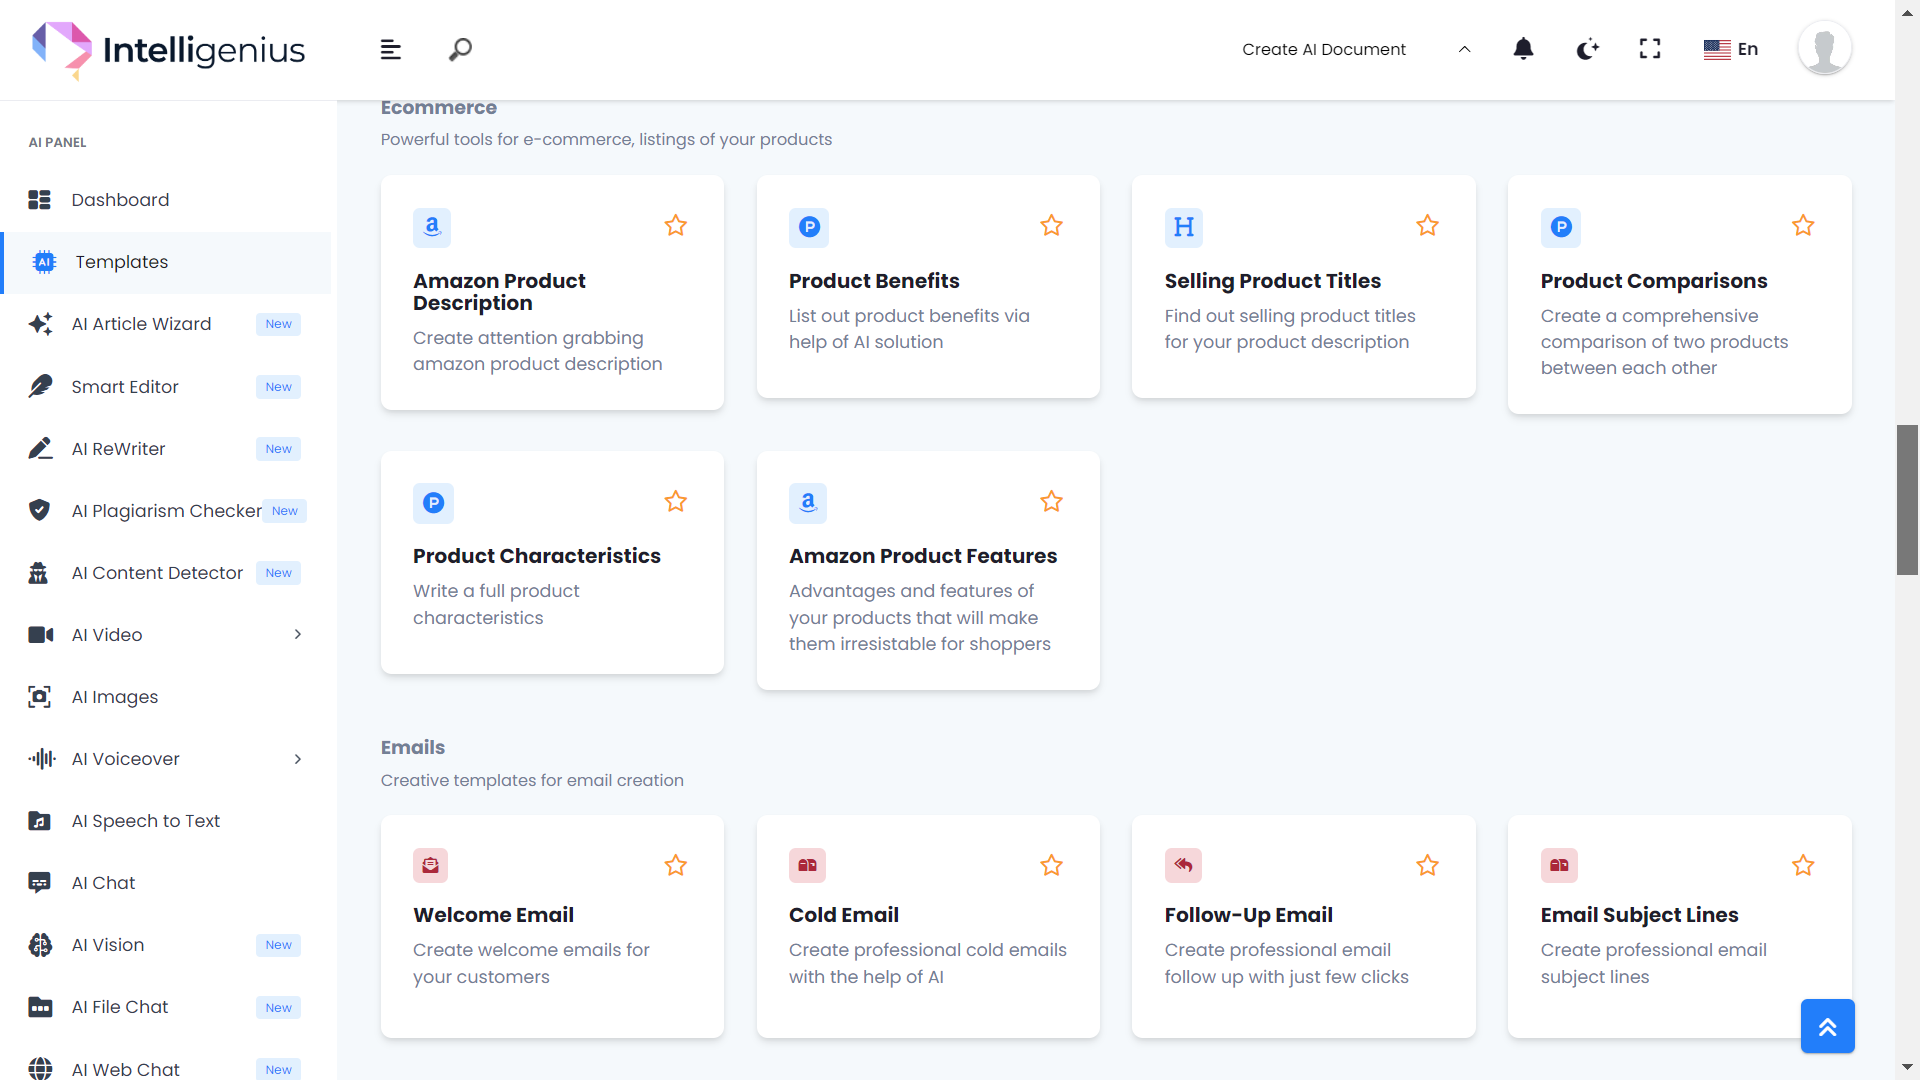This screenshot has height=1080, width=1920.
Task: Go to AI Chat in sidebar
Action: [x=103, y=883]
